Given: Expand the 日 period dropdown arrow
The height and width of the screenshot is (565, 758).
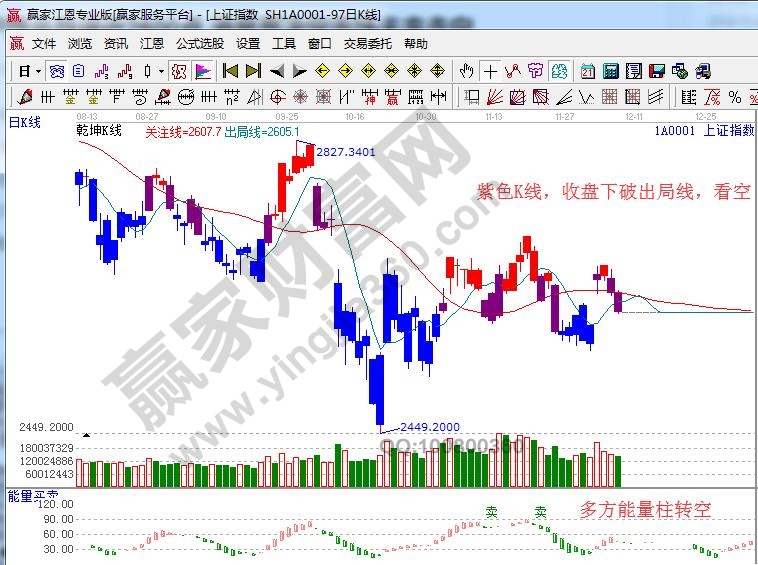Looking at the screenshot, I should click(x=38, y=71).
